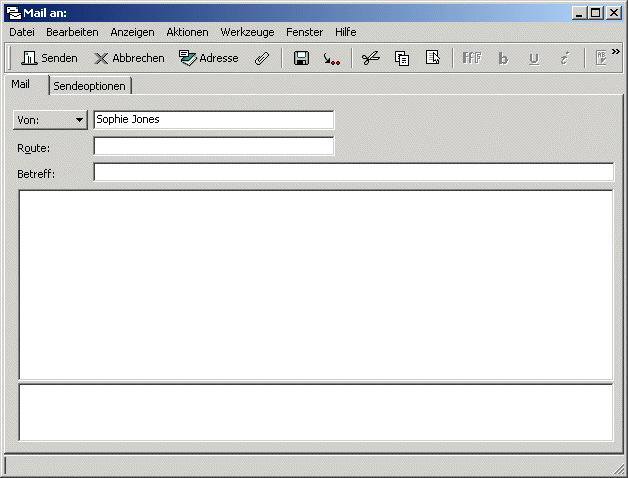Viewport: 628px width, 478px height.
Task: Click the Von field with Sophie Jones
Action: pyautogui.click(x=213, y=120)
